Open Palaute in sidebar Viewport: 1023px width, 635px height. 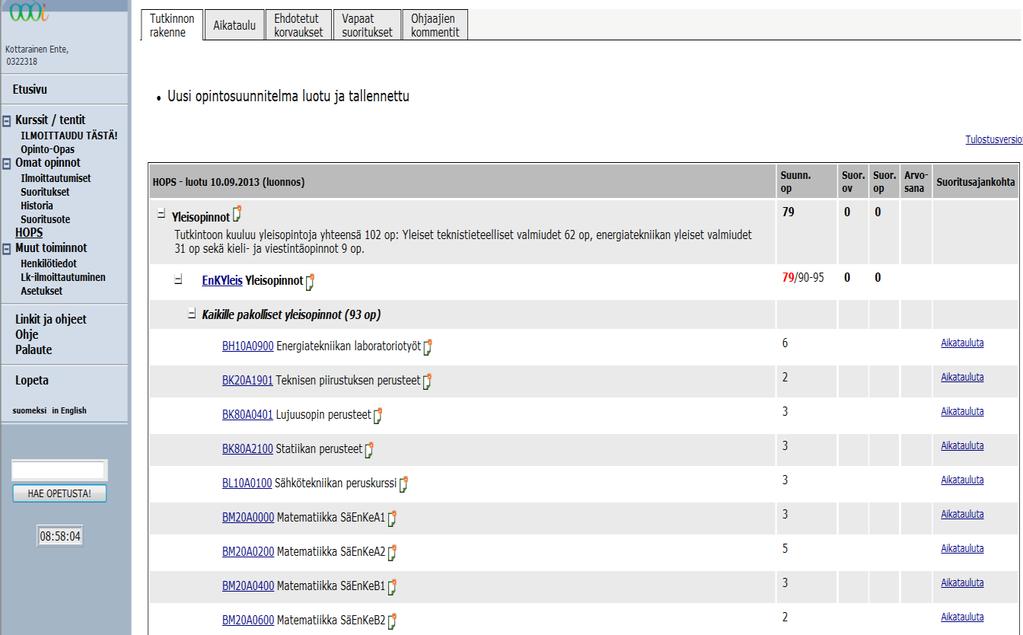point(33,349)
